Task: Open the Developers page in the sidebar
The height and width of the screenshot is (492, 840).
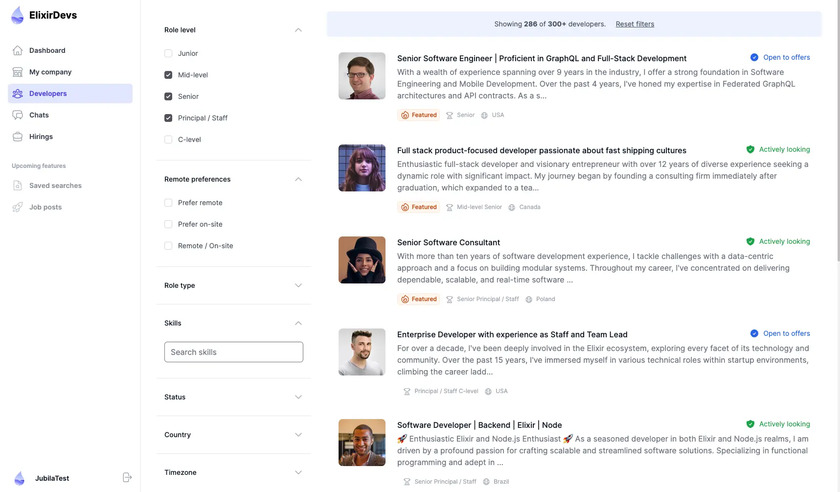Action: pyautogui.click(x=48, y=94)
